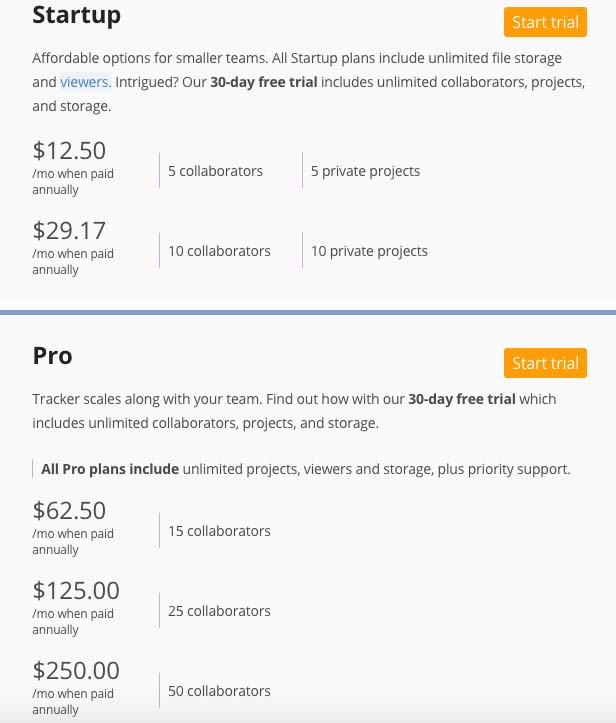
Task: Select the $29.17 Startup price
Action: 69,231
